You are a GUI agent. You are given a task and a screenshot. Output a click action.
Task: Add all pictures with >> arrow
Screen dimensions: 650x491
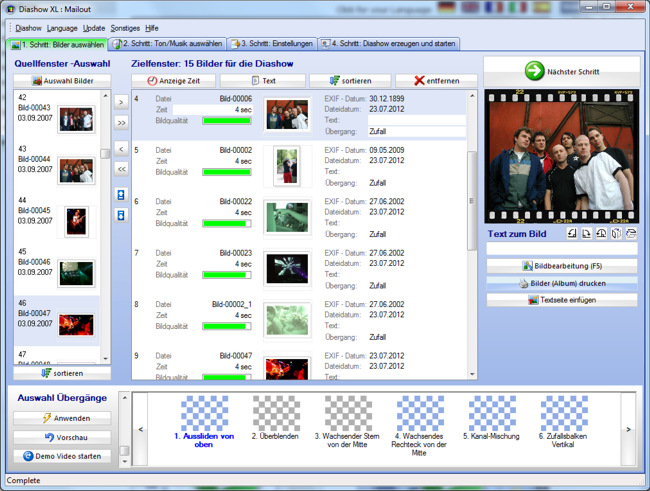(x=121, y=123)
